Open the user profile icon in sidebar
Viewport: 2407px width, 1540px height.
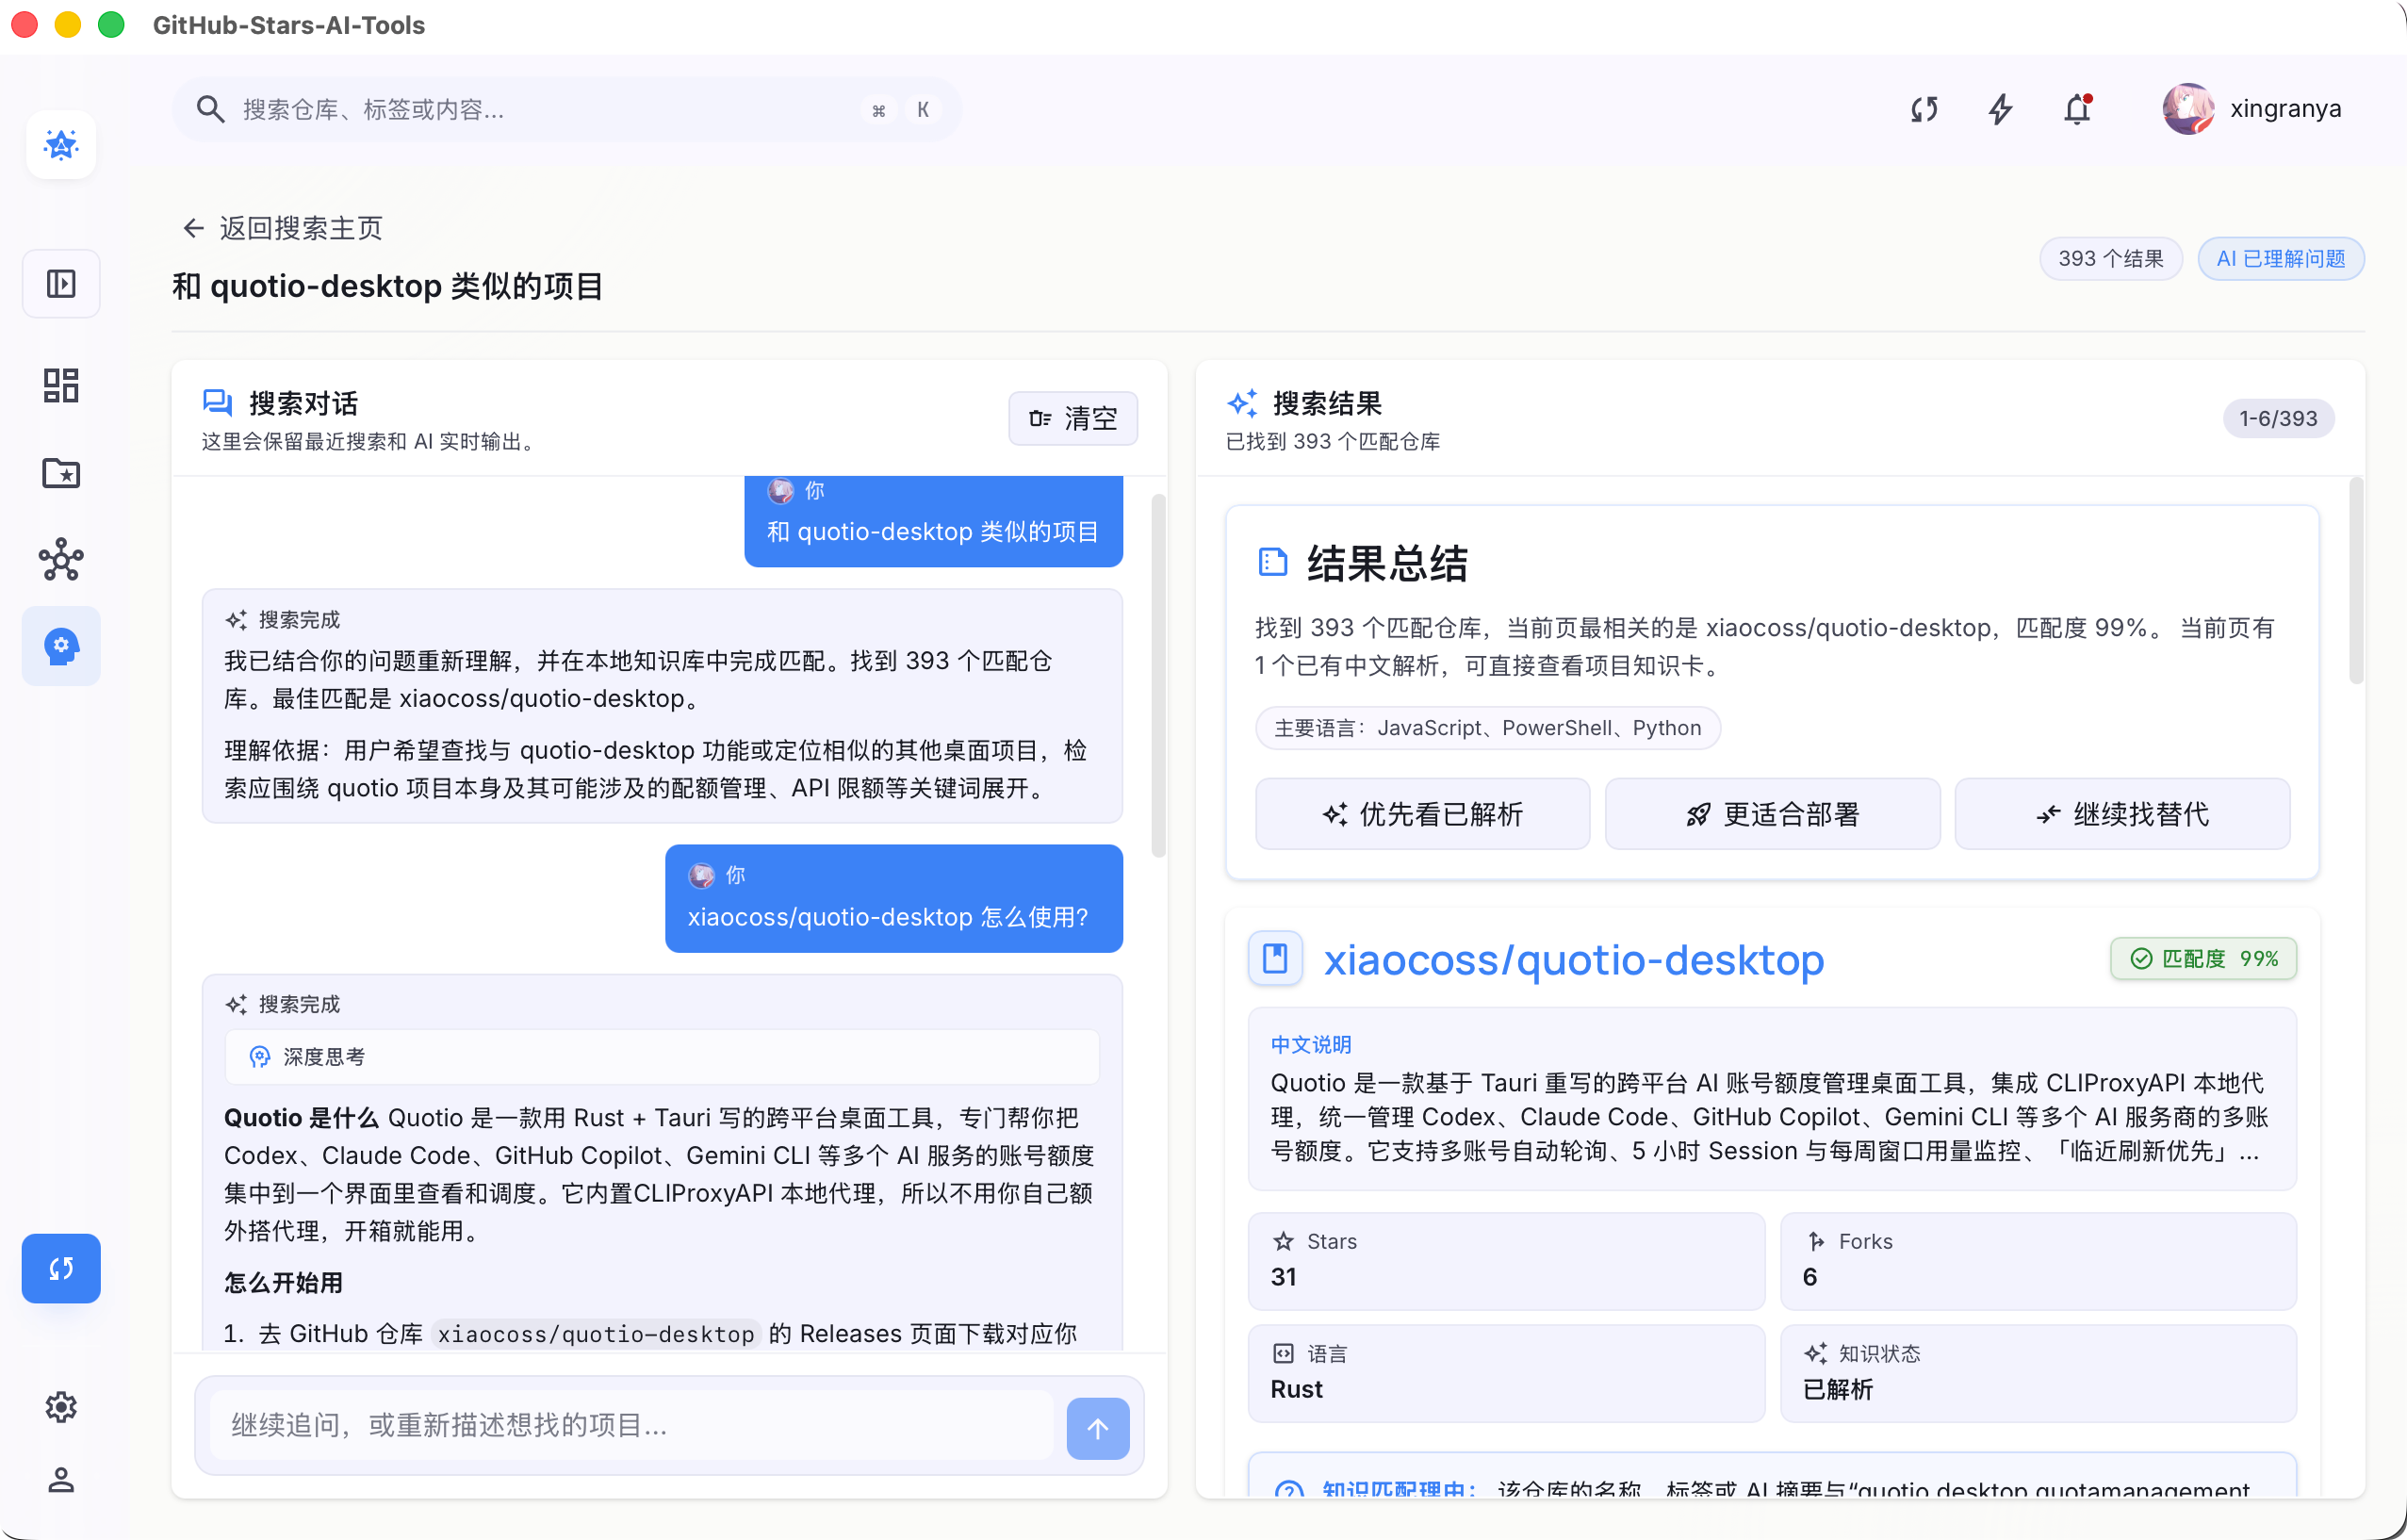point(61,1480)
